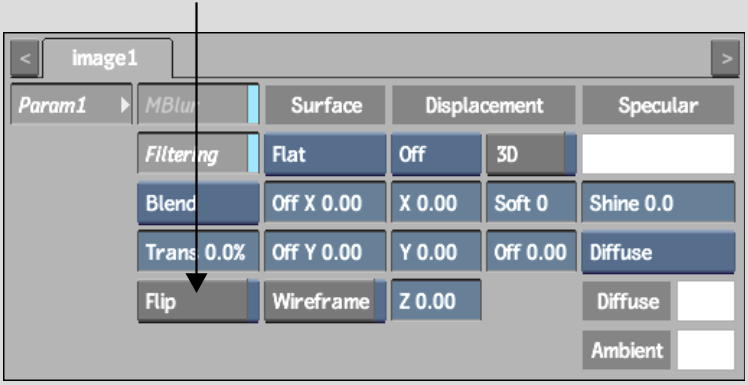This screenshot has width=748, height=385.
Task: Click the Trans 0.0% field
Action: [198, 251]
